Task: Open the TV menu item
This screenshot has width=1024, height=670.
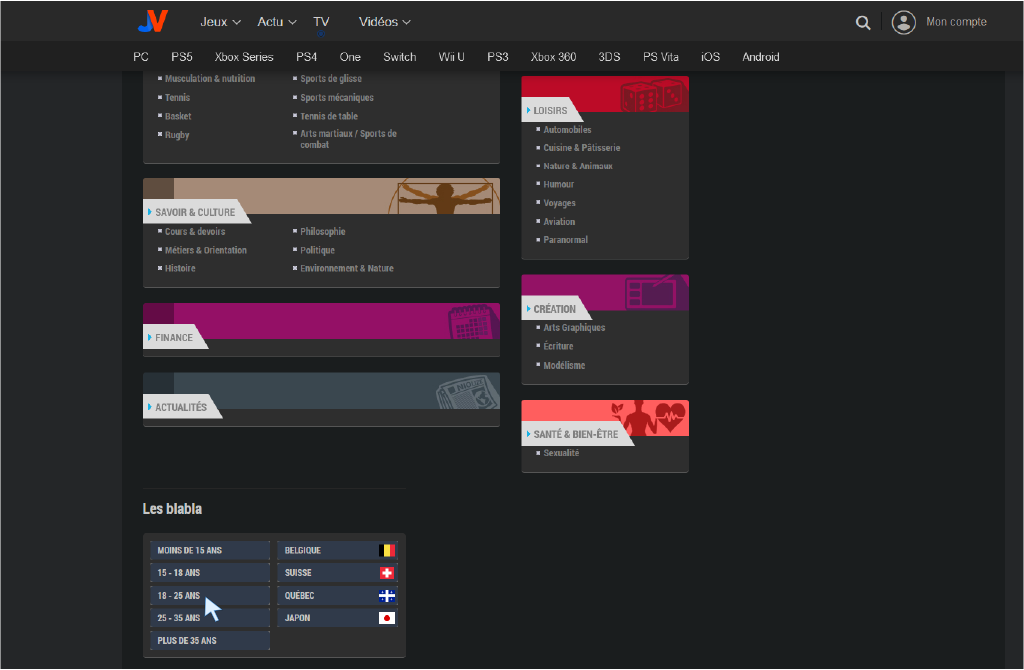Action: pyautogui.click(x=321, y=22)
